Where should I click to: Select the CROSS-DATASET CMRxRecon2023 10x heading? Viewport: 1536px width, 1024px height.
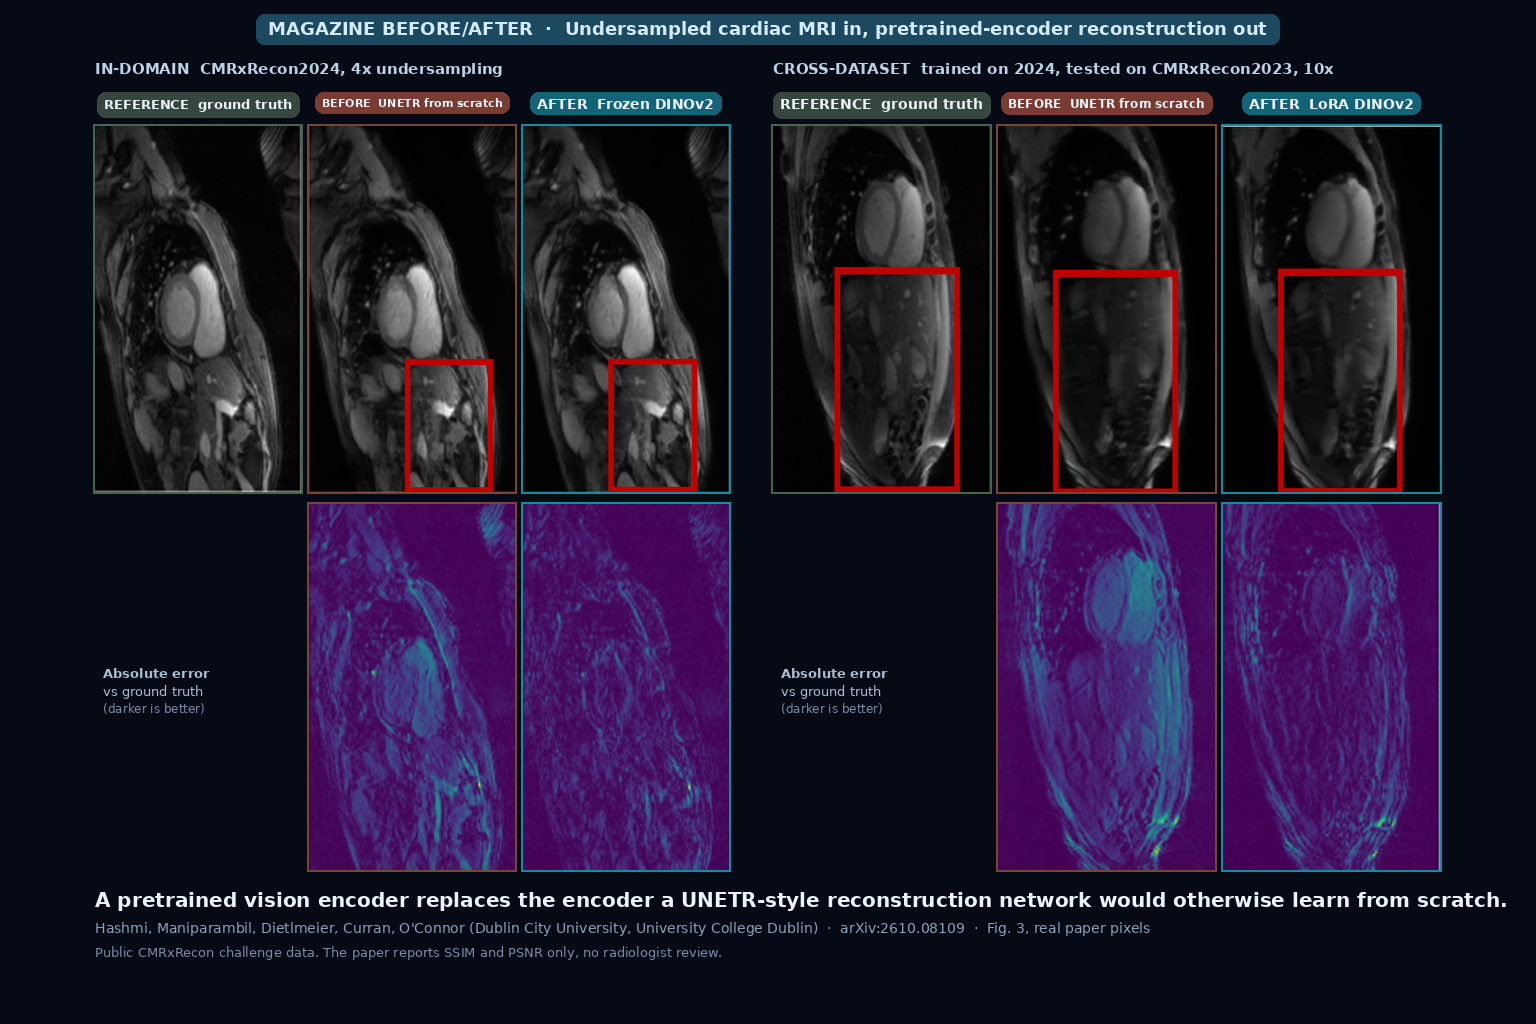point(1053,69)
